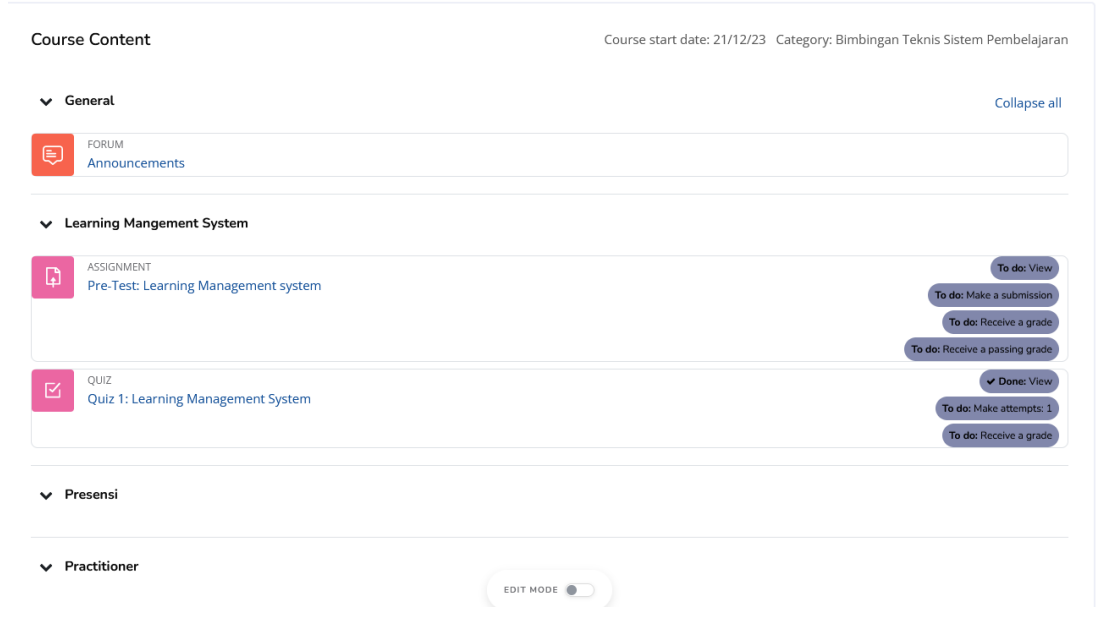Click the pink assignment Pre-Test icon

pos(52,278)
